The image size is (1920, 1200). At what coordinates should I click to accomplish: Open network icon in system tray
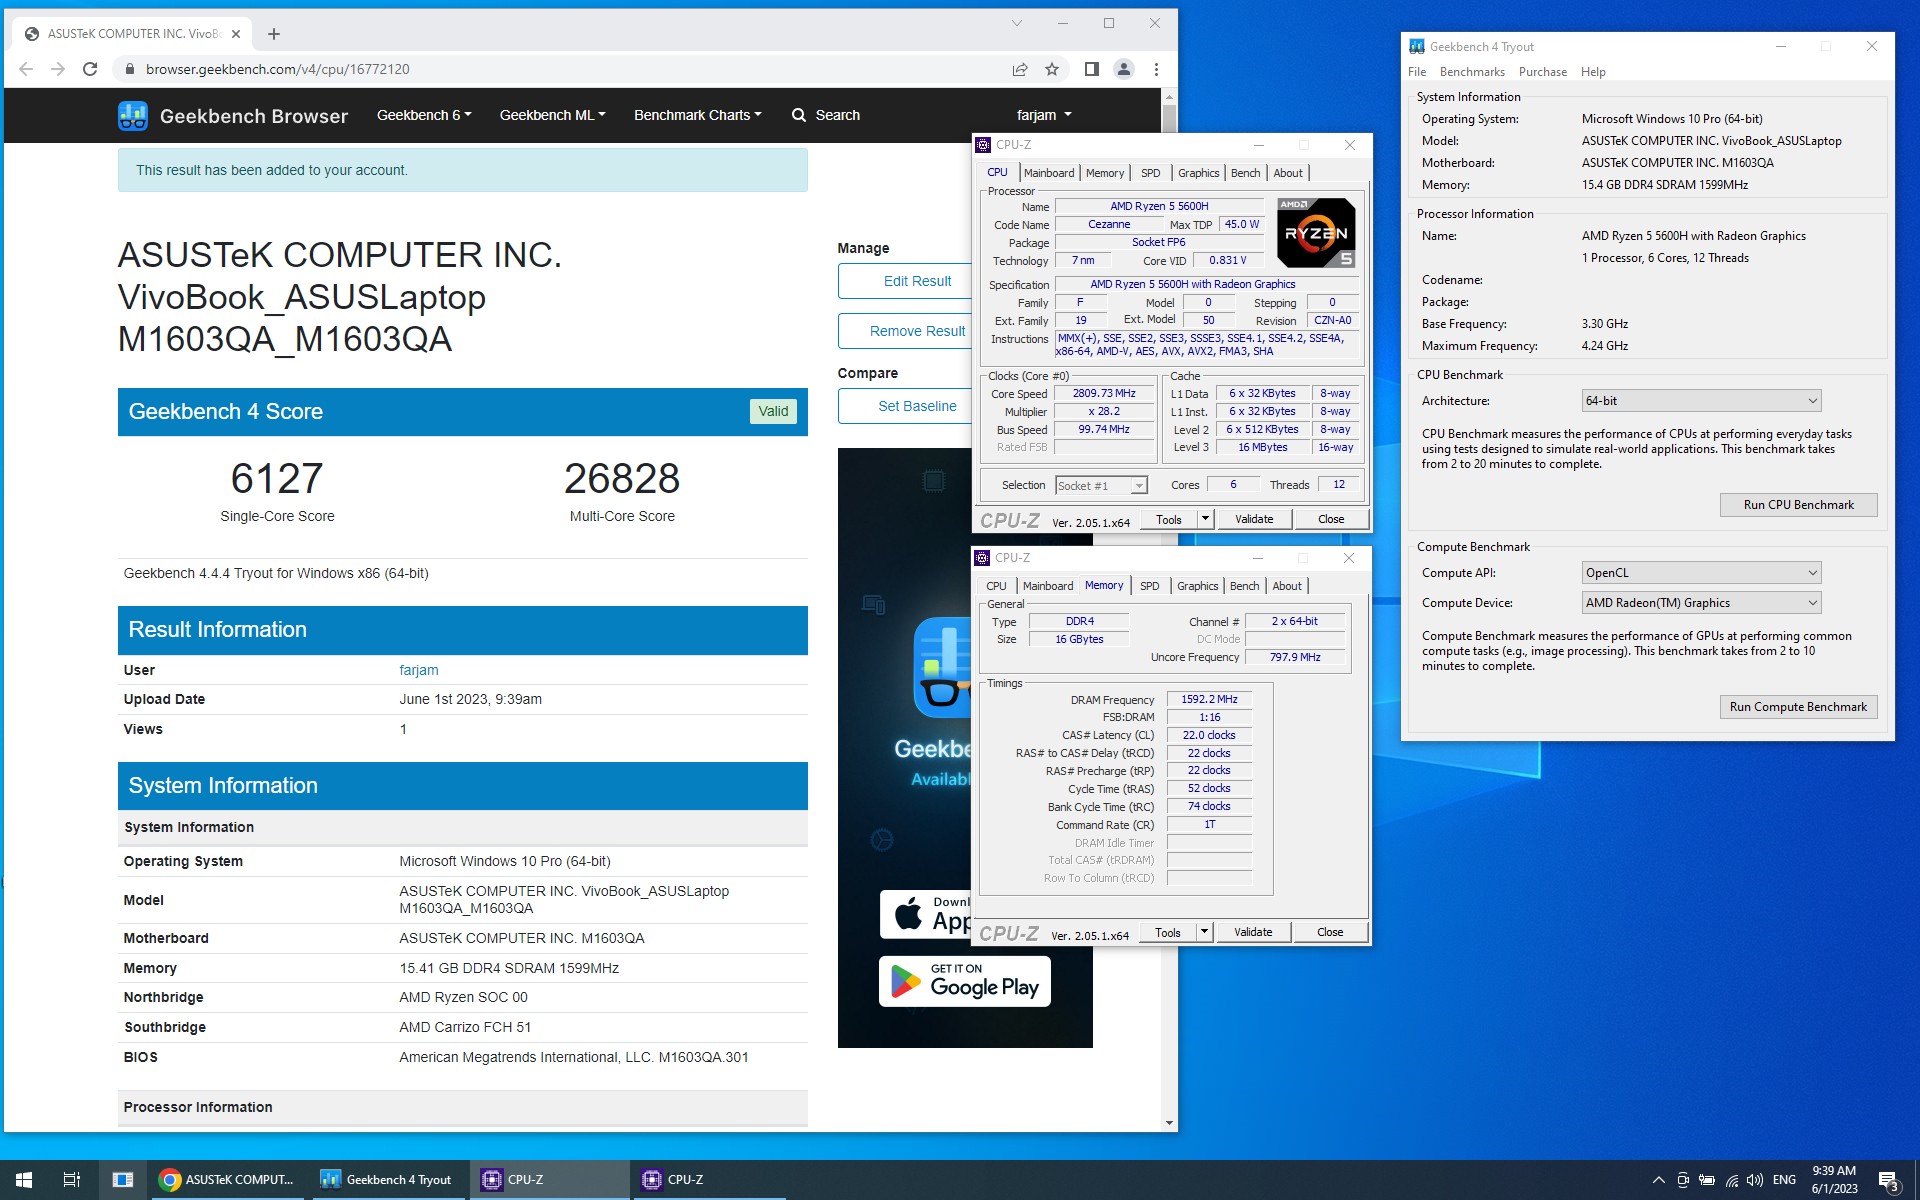(x=1731, y=1180)
